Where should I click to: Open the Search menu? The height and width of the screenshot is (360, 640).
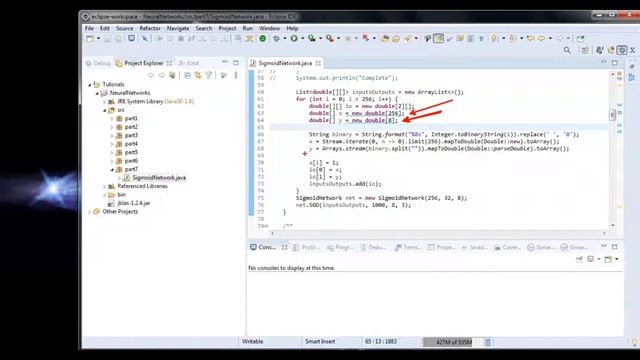tap(204, 28)
